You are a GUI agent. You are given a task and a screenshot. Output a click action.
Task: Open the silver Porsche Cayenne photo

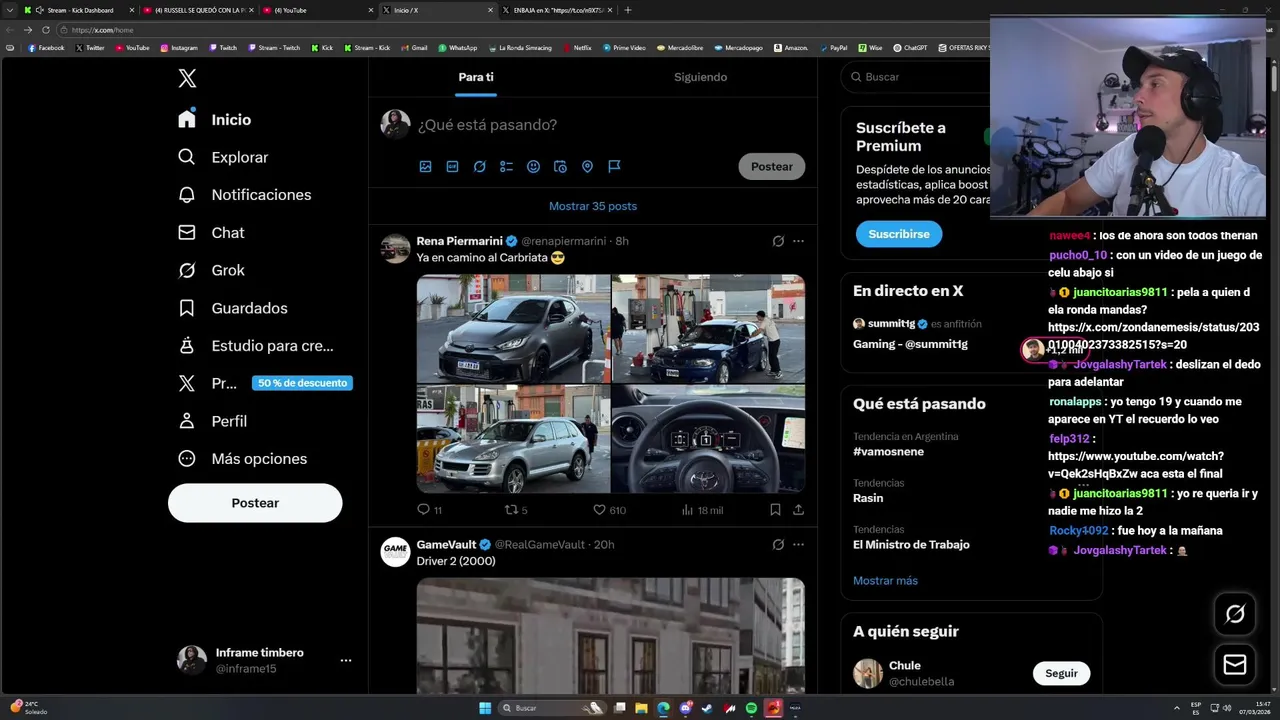tap(513, 439)
